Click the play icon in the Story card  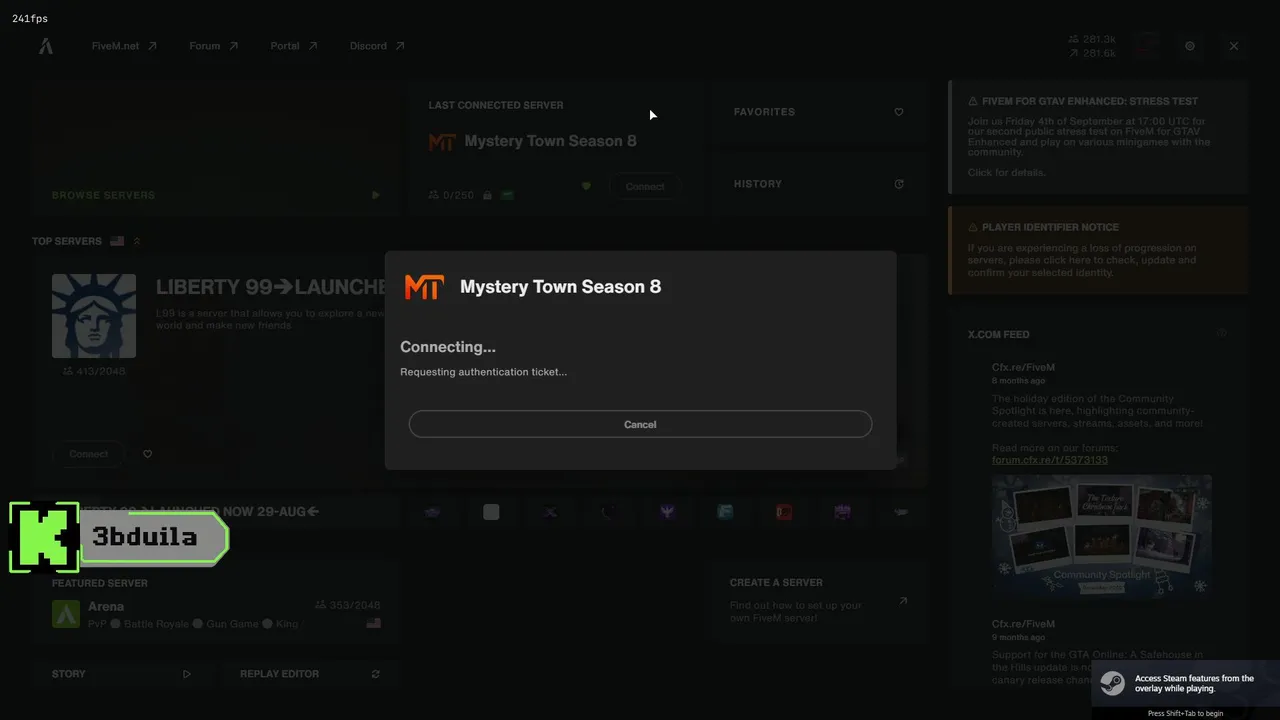click(x=187, y=674)
